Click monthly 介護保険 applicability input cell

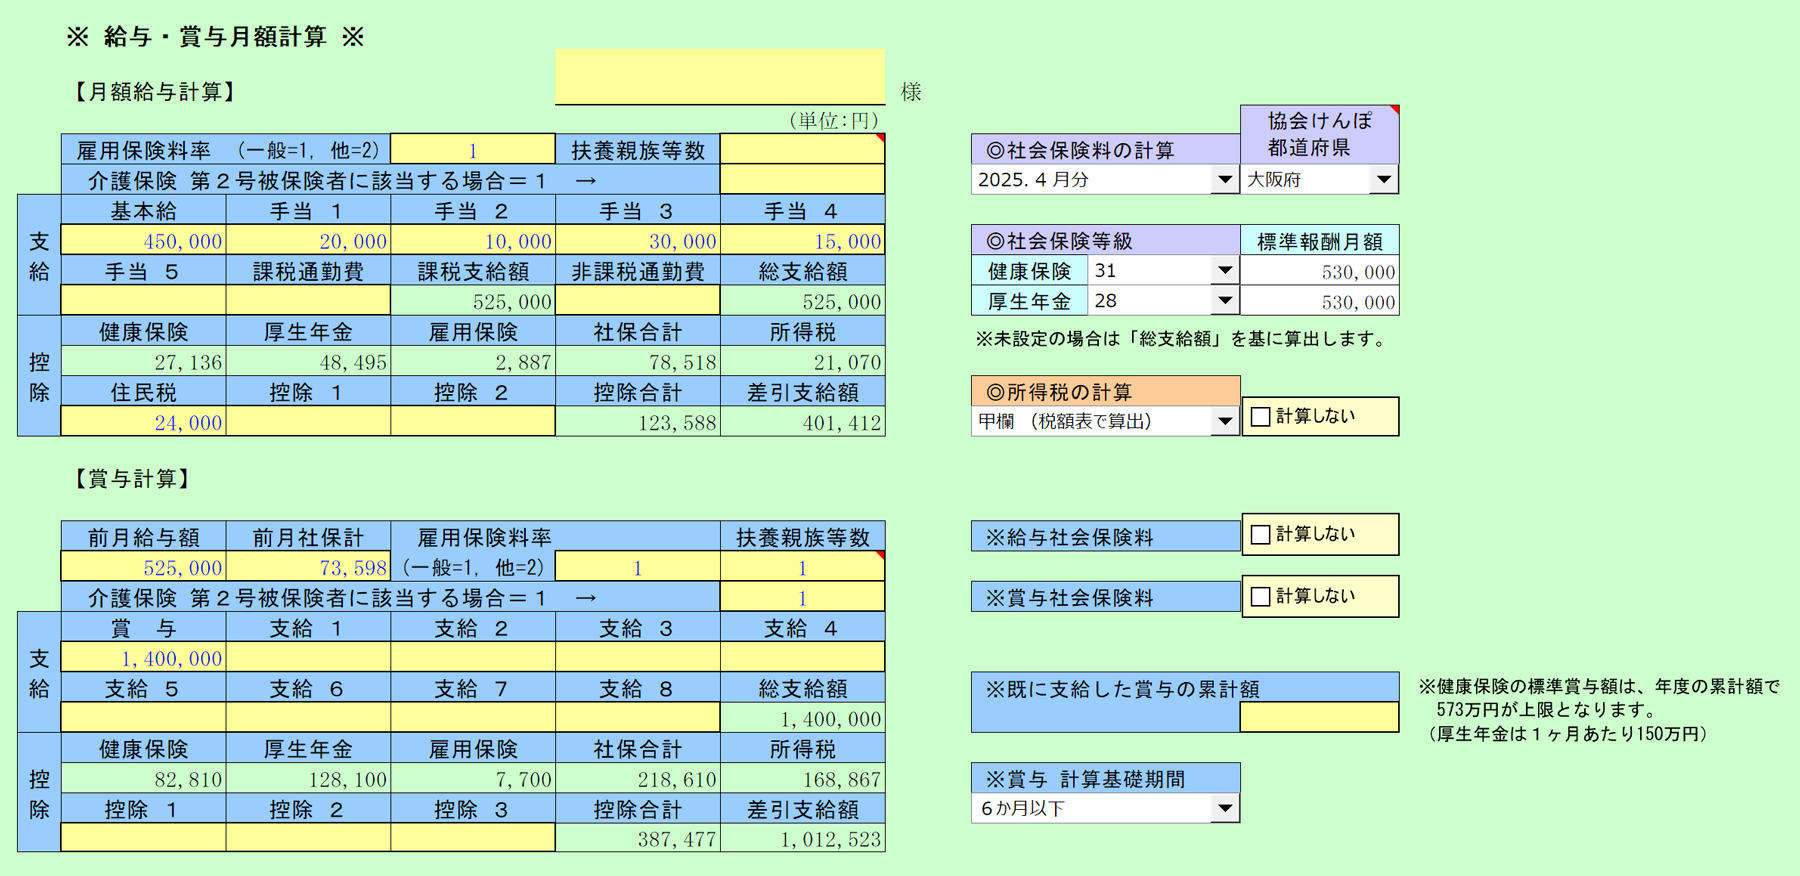802,180
